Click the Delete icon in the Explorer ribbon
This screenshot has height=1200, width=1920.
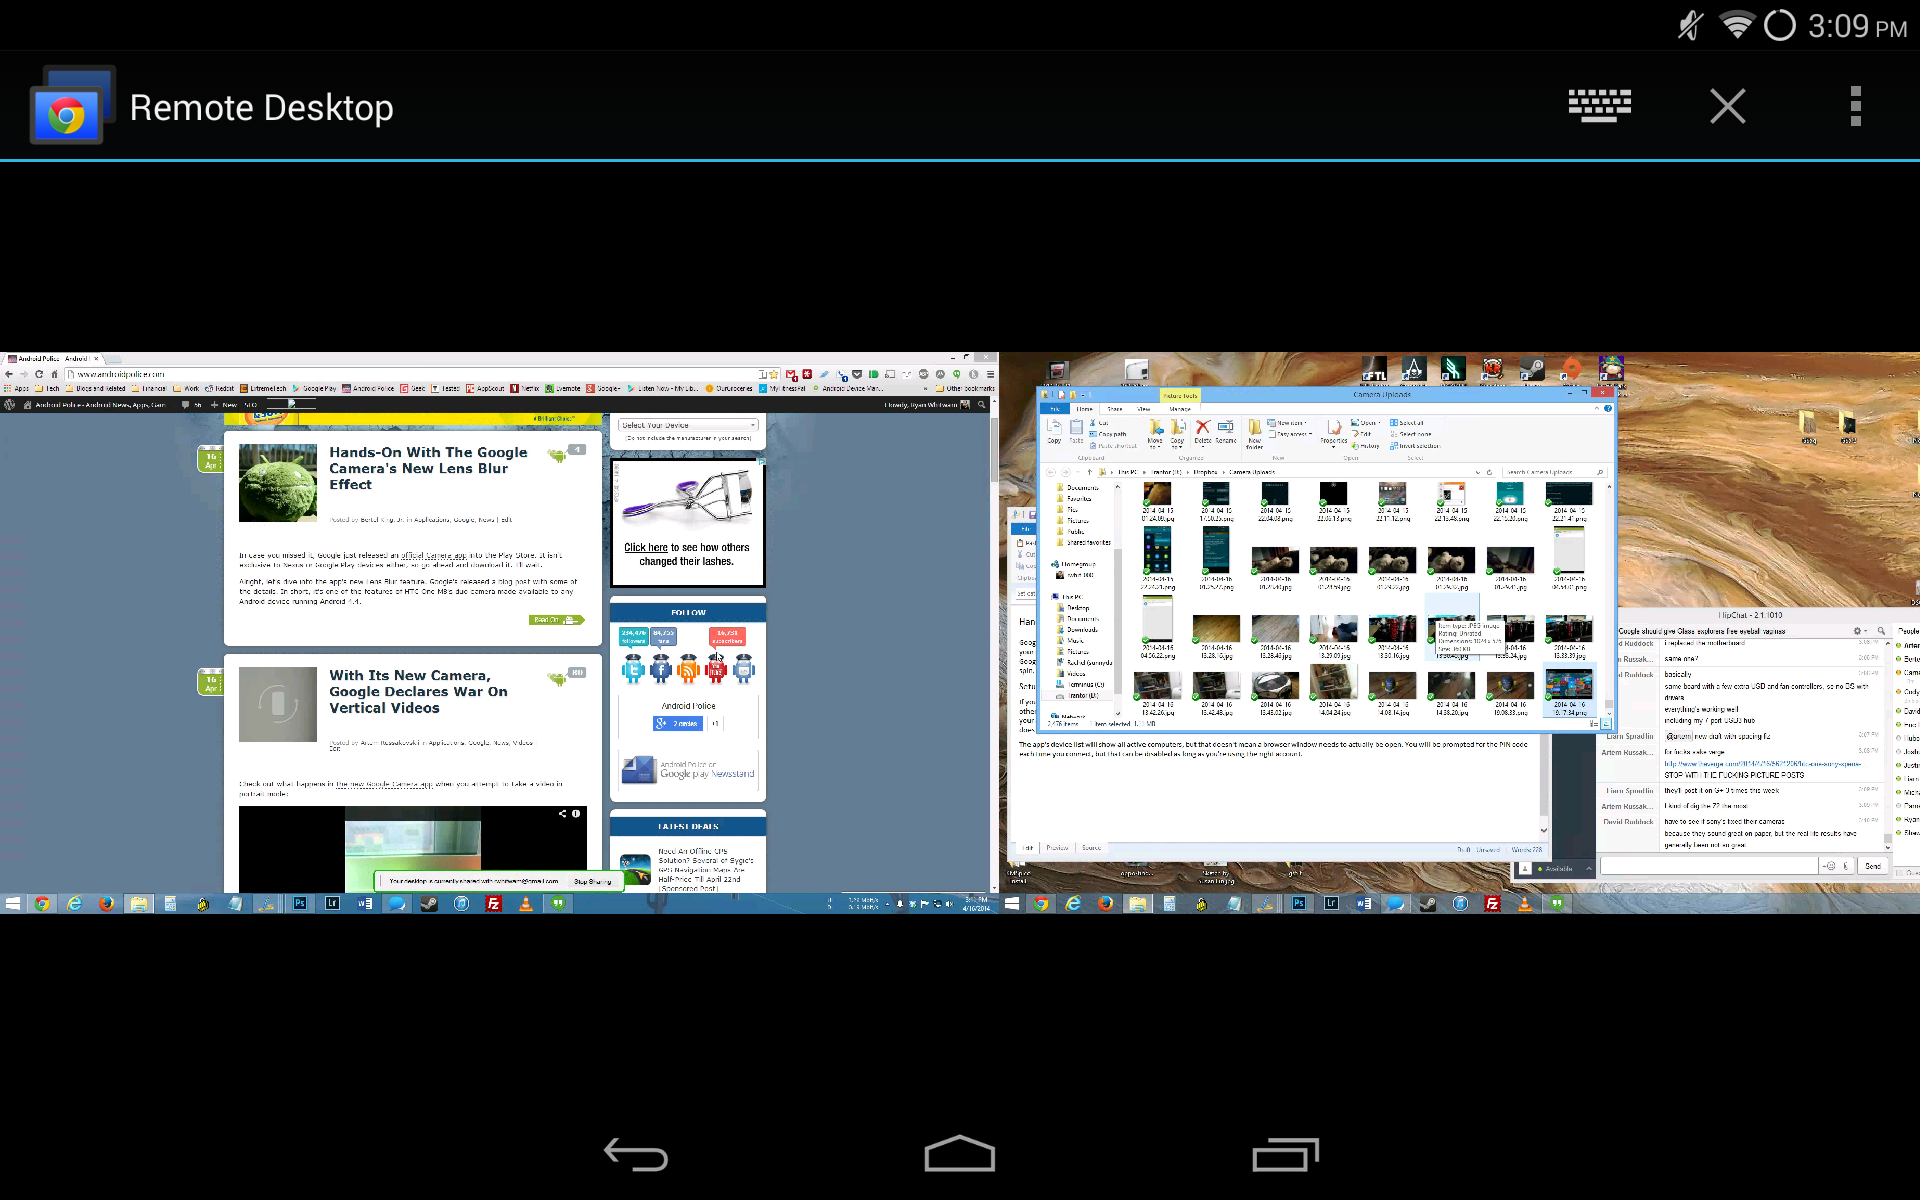(x=1202, y=430)
